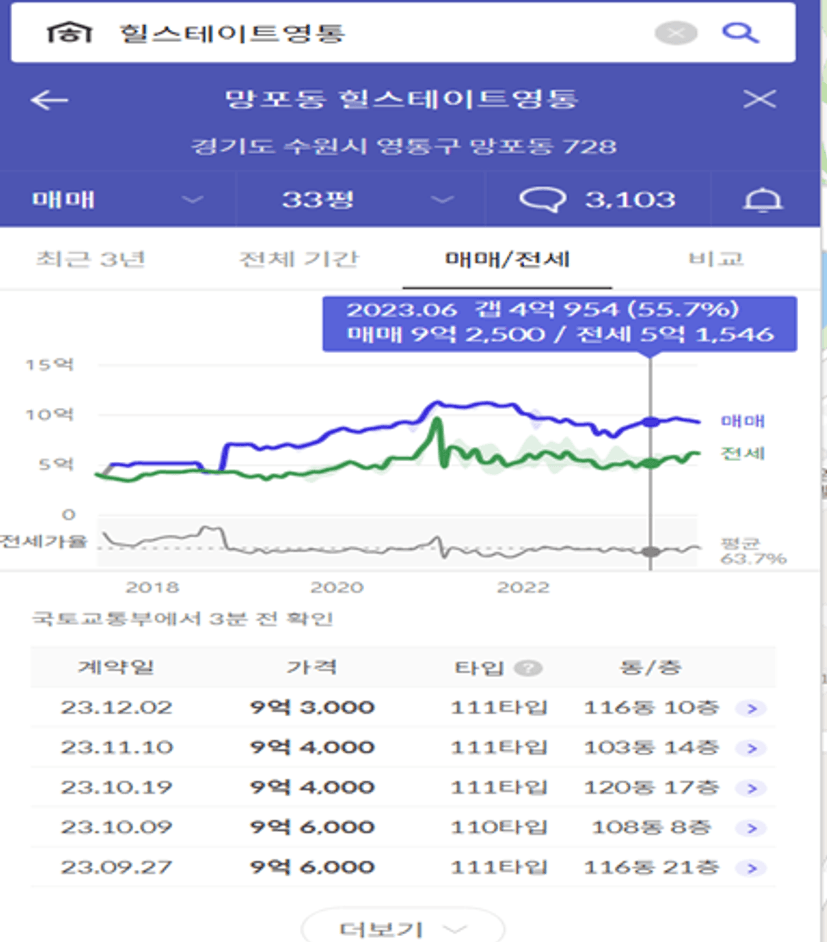Switch to the 최근 3년 tab
Image resolution: width=827 pixels, height=942 pixels.
click(91, 260)
